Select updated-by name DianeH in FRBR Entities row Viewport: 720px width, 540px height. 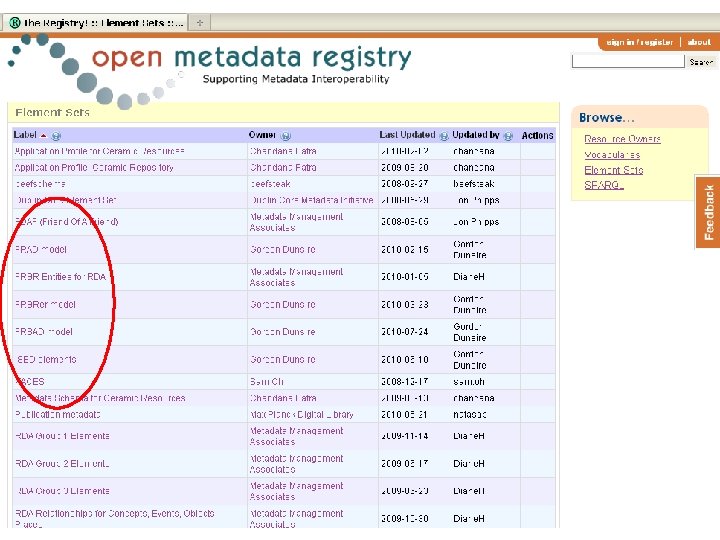tap(469, 277)
